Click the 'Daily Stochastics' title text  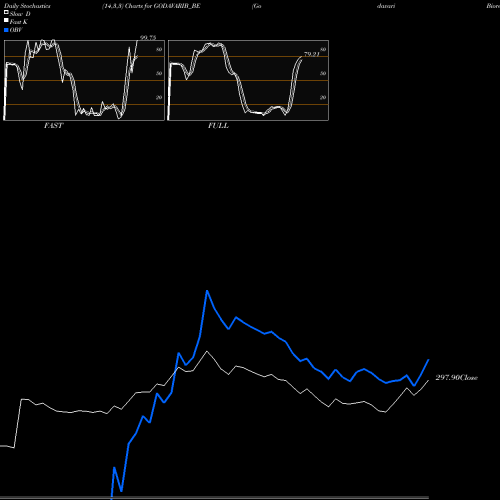tap(27, 6)
